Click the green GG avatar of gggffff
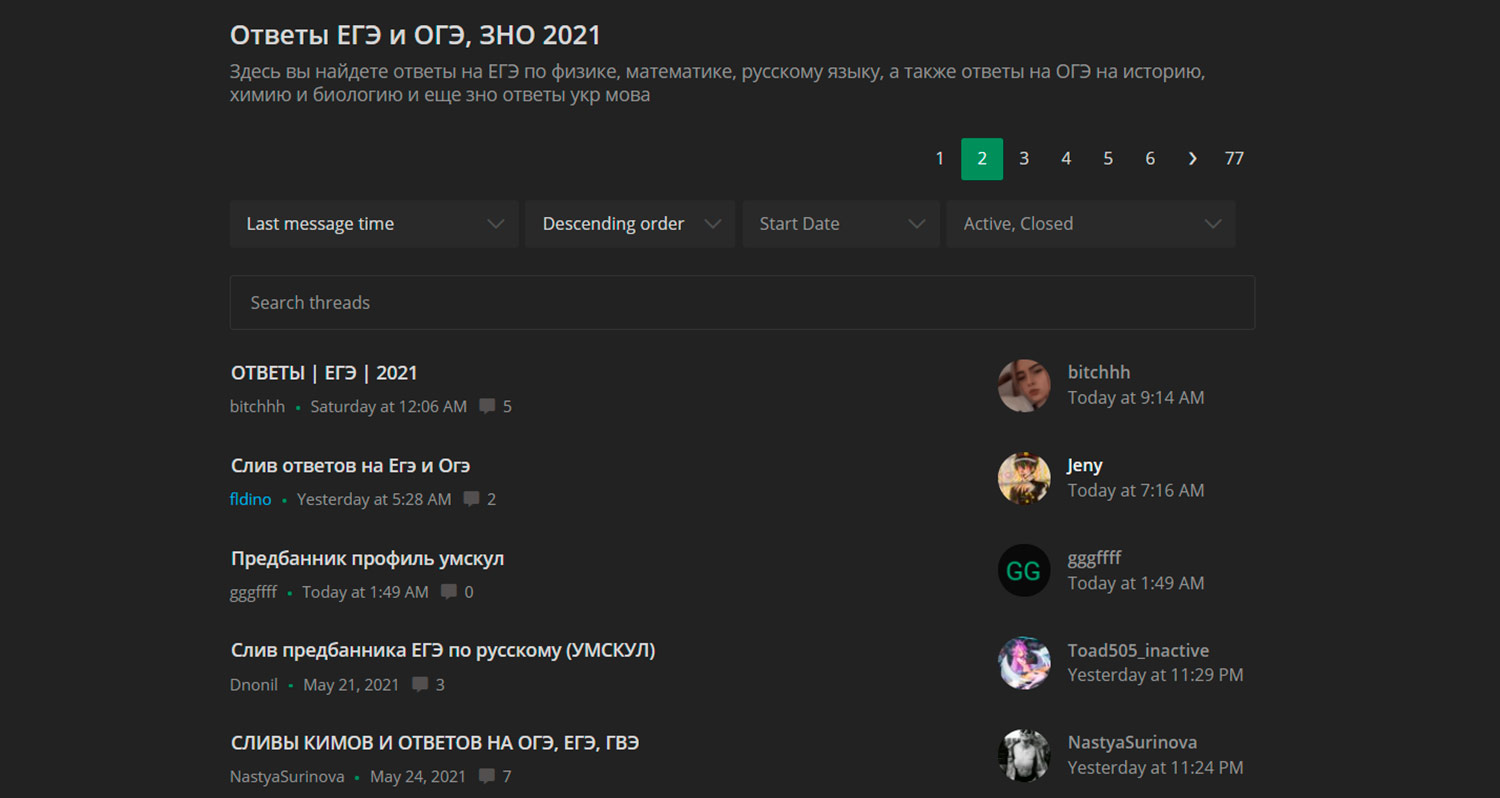Image resolution: width=1500 pixels, height=798 pixels. coord(1024,571)
